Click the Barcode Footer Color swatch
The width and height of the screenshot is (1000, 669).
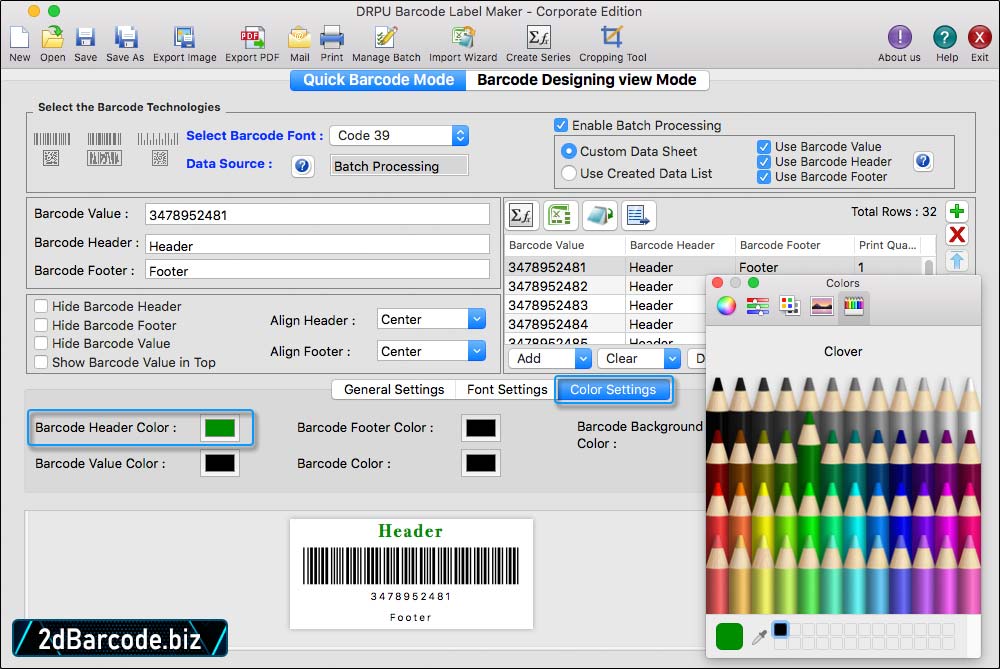pos(481,428)
